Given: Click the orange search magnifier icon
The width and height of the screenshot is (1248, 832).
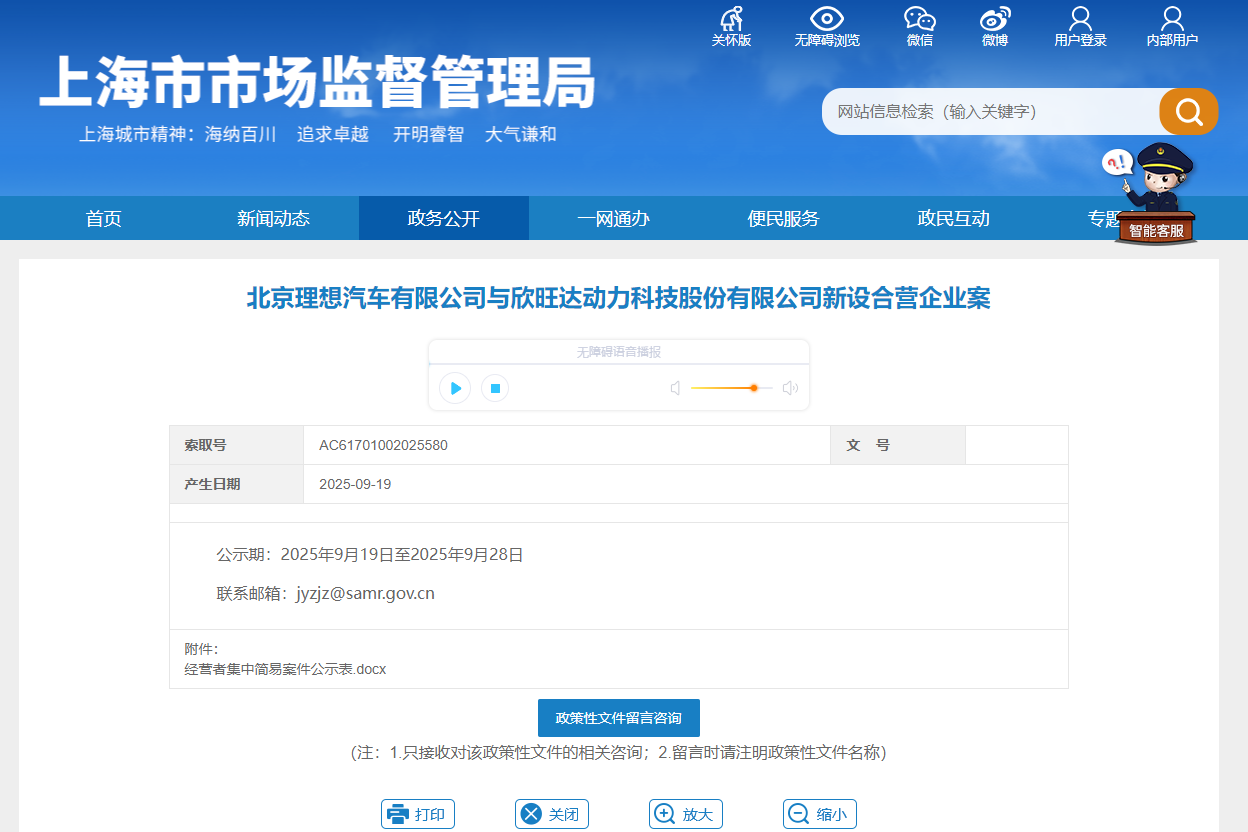Looking at the screenshot, I should (x=1188, y=111).
